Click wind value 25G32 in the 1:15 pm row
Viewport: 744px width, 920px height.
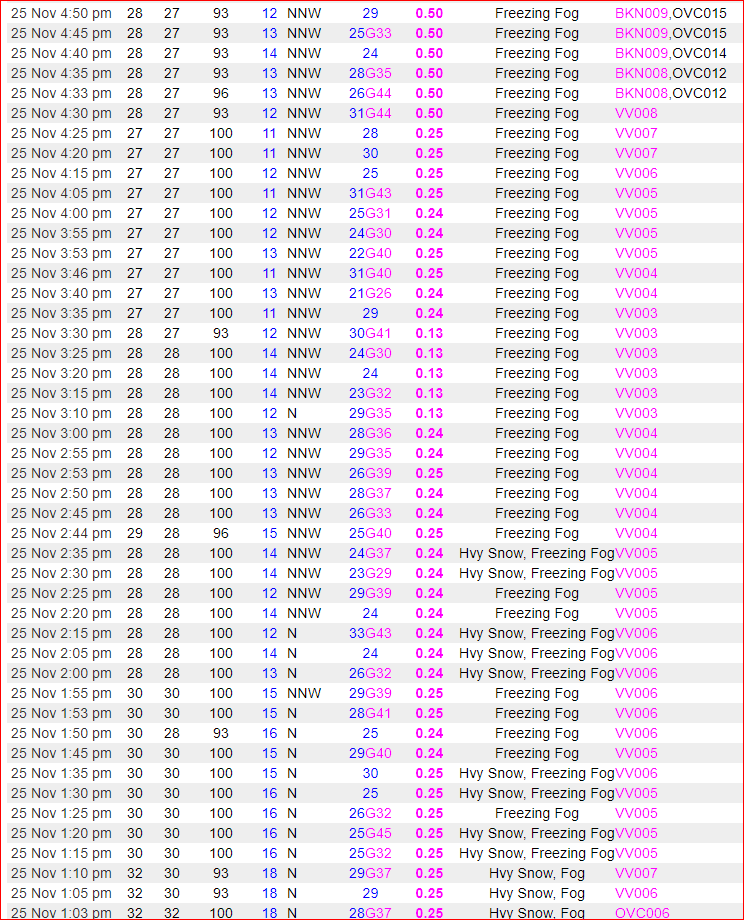click(370, 853)
